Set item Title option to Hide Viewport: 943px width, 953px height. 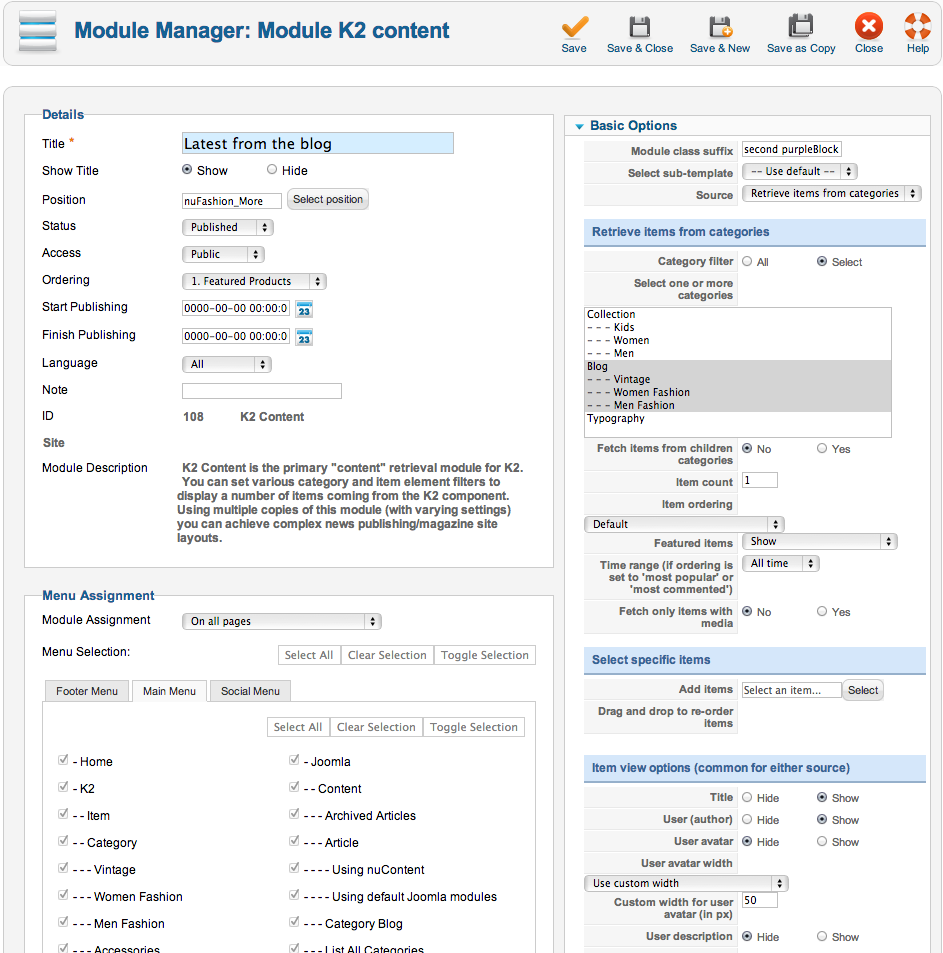click(747, 797)
